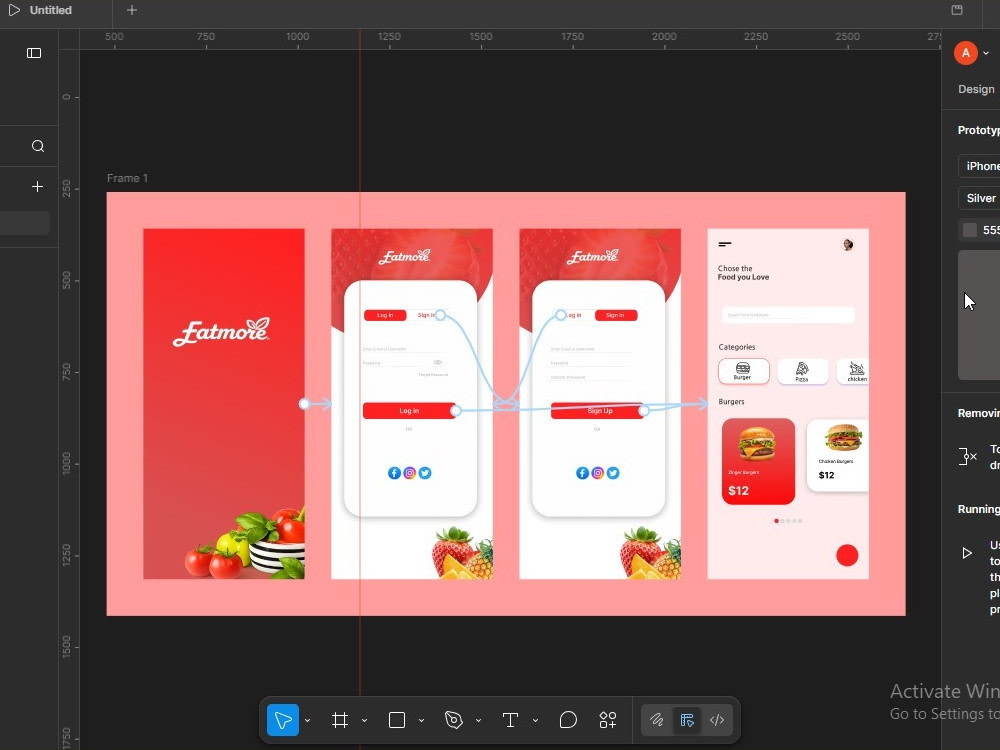Screen dimensions: 1000x750
Task: Open the Actions and components tool
Action: click(608, 720)
